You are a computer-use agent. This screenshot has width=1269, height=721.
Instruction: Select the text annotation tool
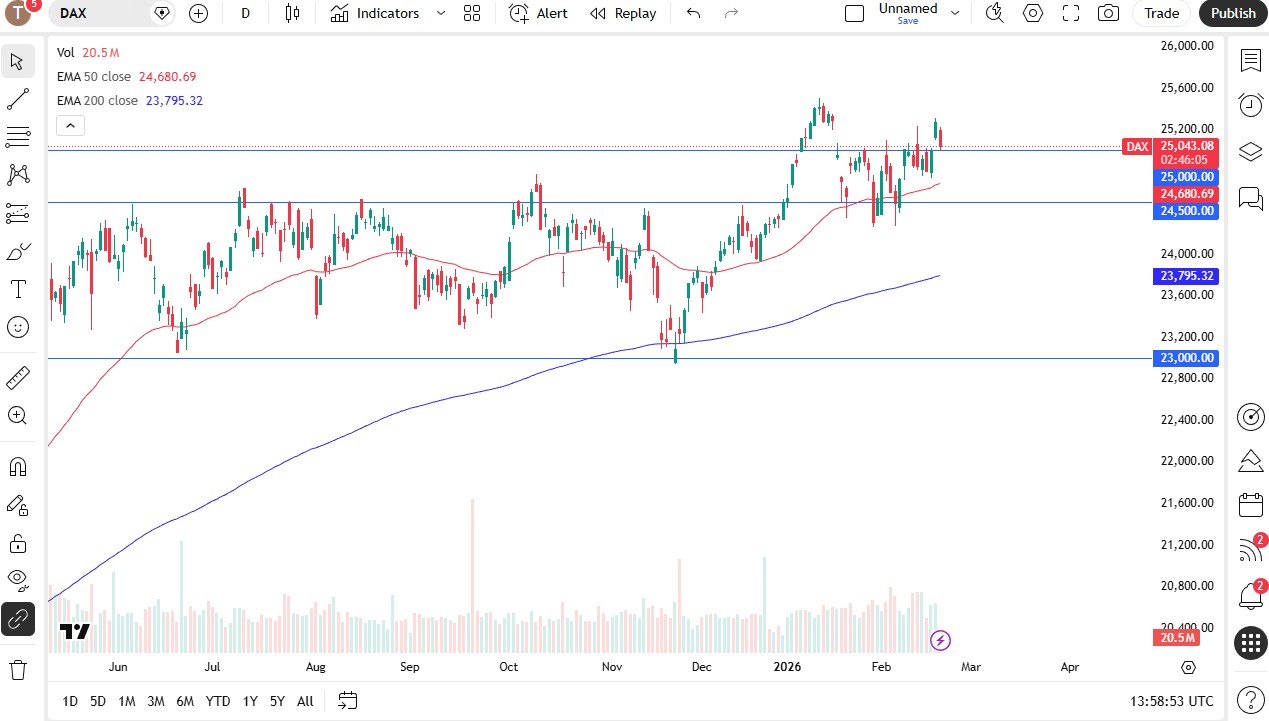(x=17, y=289)
